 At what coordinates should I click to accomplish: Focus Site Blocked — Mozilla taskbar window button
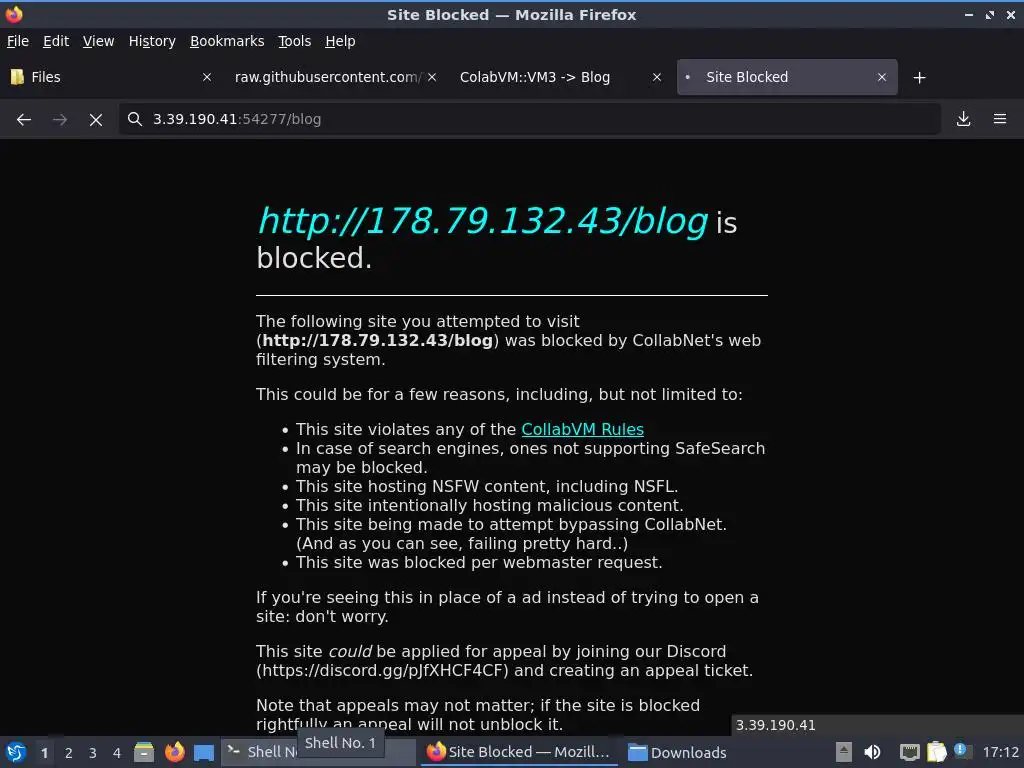point(519,752)
